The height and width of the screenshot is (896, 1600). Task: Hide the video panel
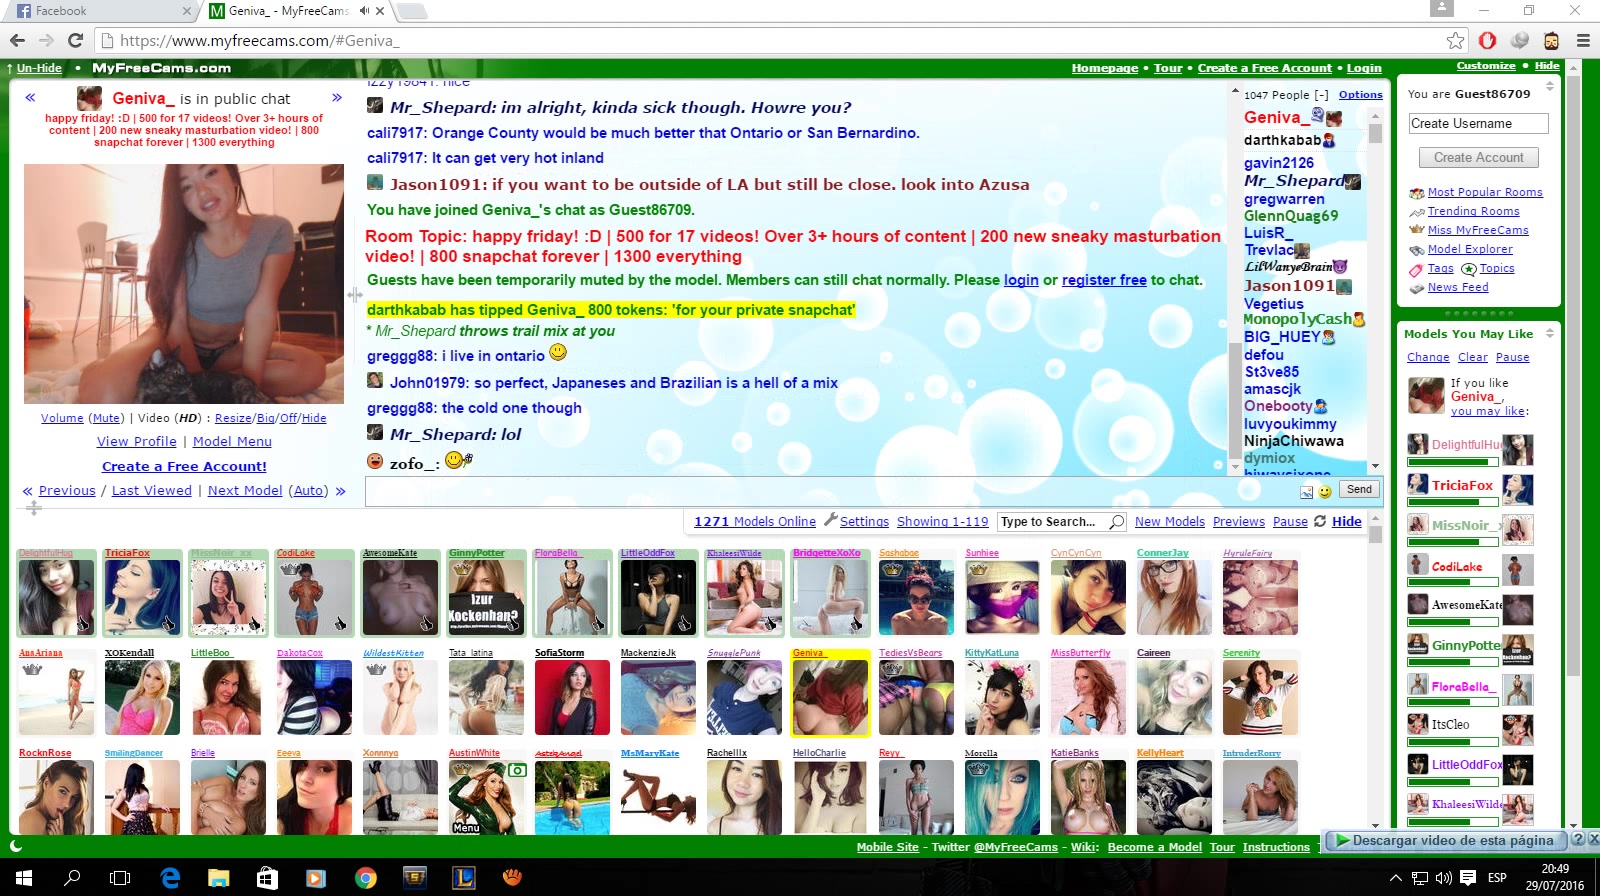point(314,418)
